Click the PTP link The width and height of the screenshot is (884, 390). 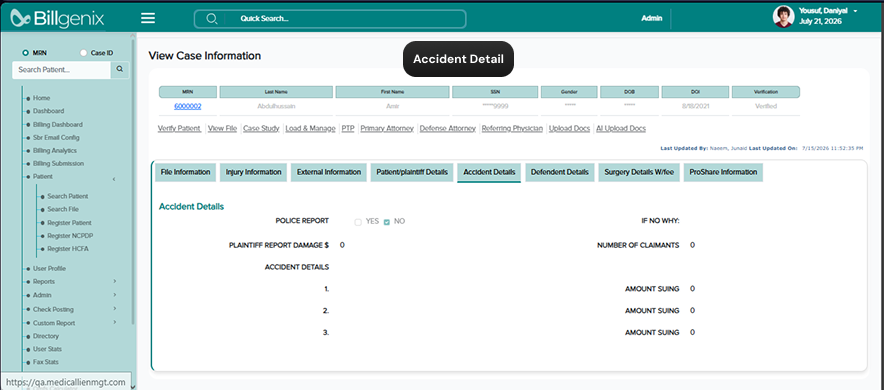[x=348, y=128]
